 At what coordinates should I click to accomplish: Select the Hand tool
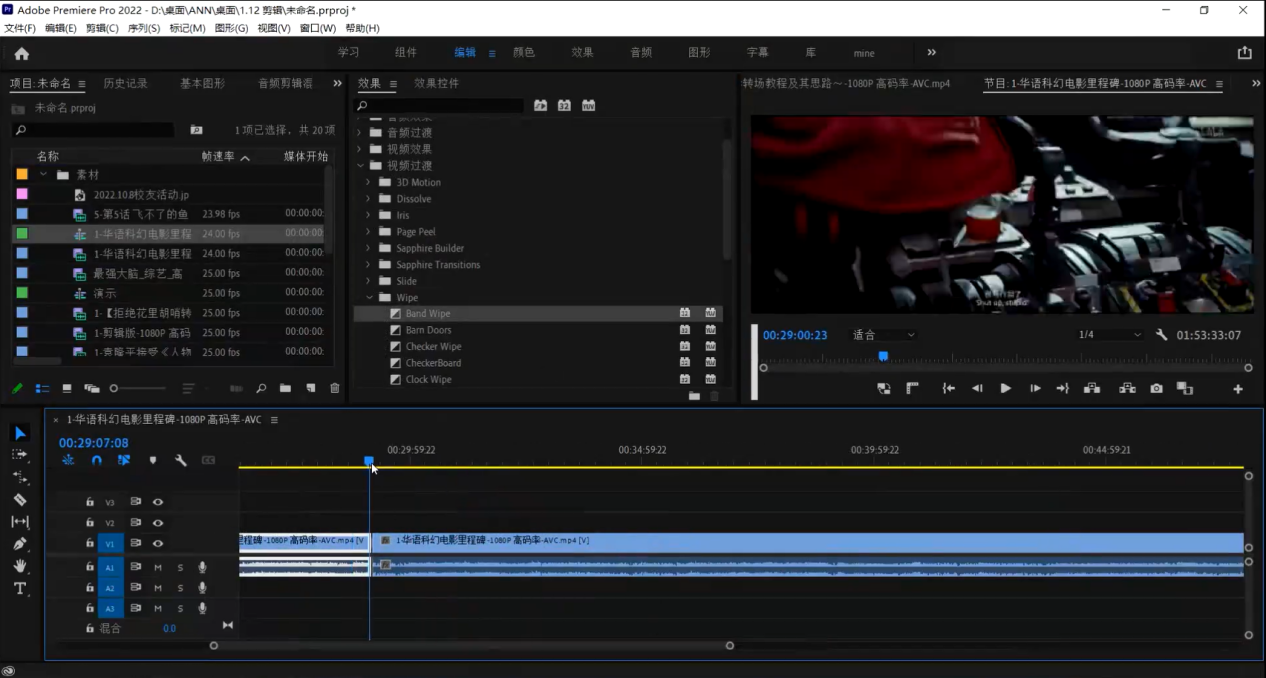[x=20, y=566]
